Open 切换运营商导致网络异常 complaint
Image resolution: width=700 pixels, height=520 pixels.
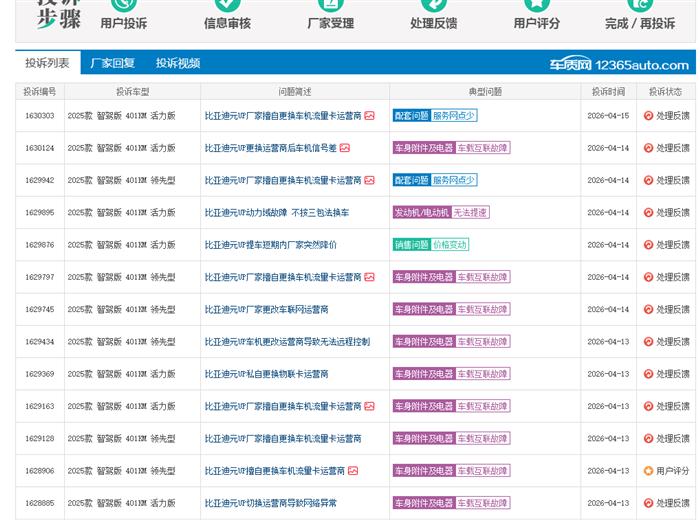(x=271, y=503)
